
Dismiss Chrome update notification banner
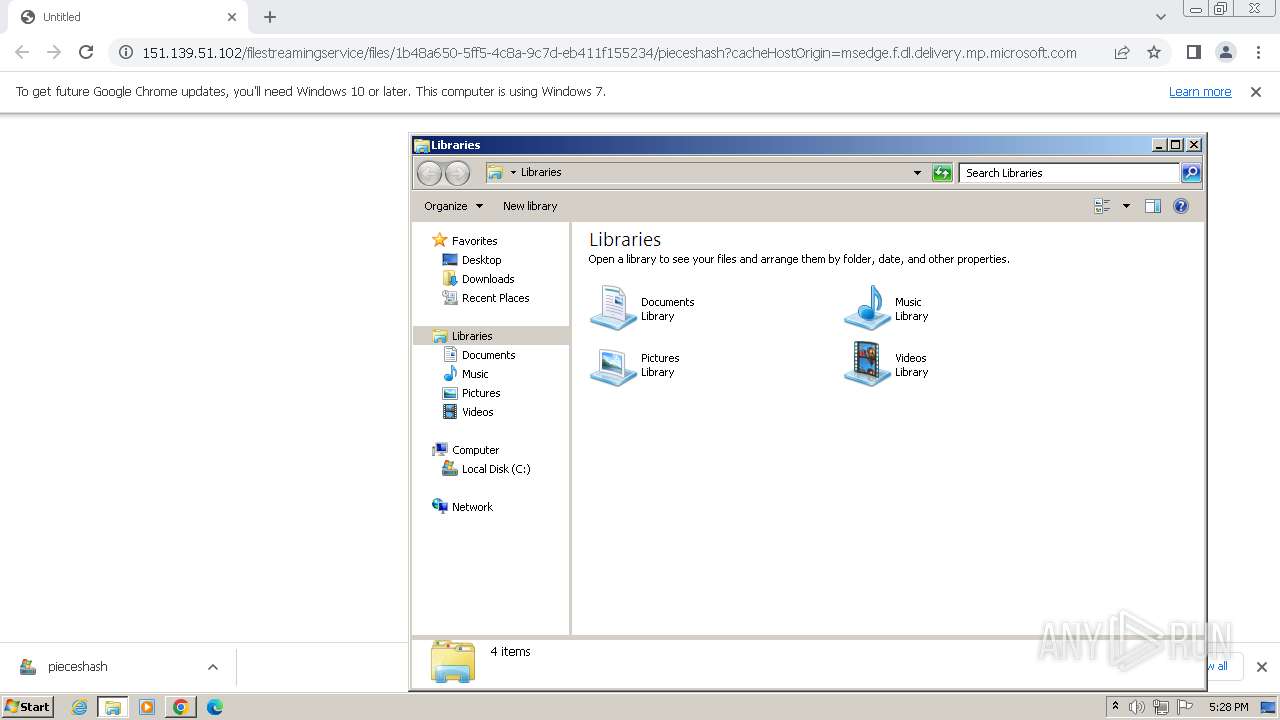(x=1256, y=92)
